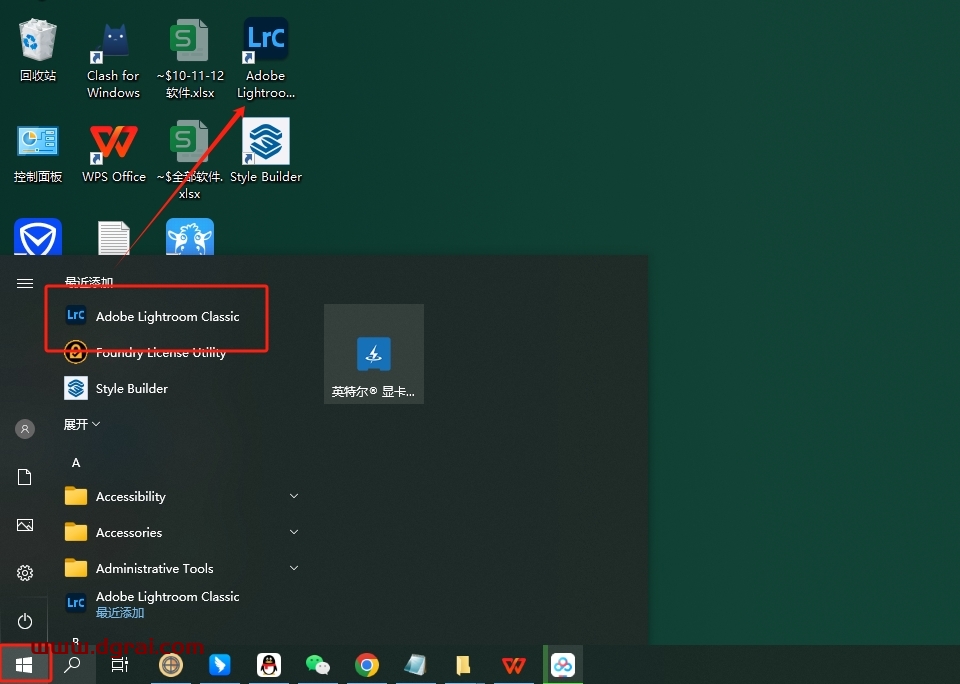
Task: Select the ~$全部软件.xlsx desktop file
Action: [190, 160]
